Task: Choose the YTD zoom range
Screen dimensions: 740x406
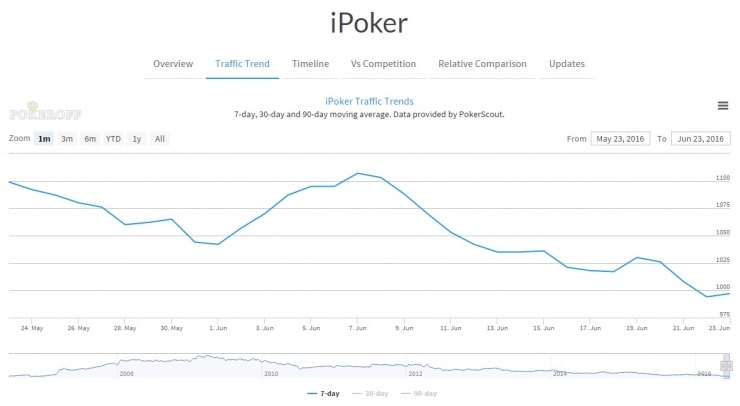Action: (x=113, y=139)
